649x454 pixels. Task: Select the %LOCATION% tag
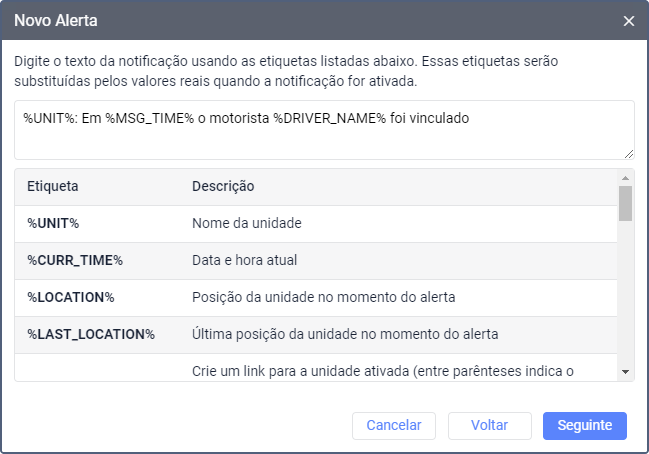point(71,297)
